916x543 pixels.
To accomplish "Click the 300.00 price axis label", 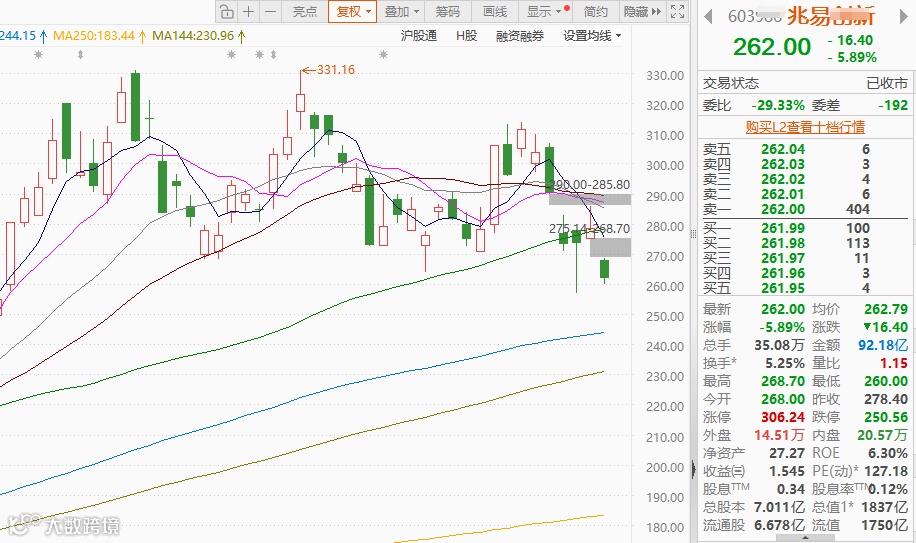I will (665, 166).
